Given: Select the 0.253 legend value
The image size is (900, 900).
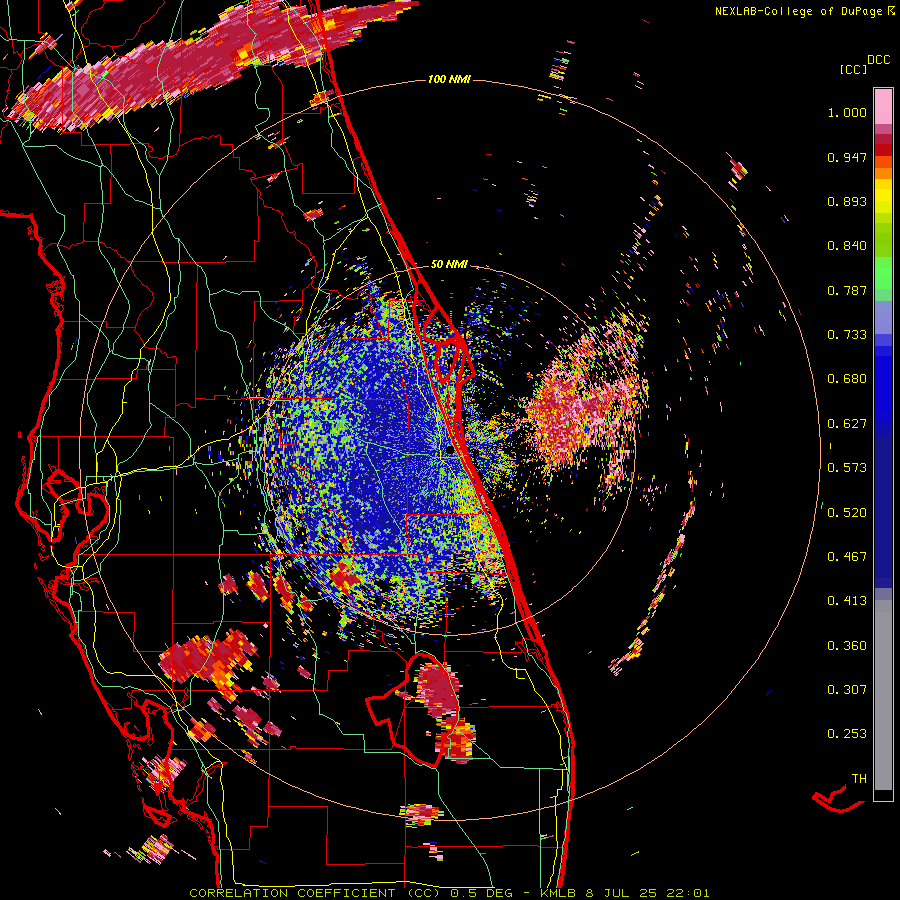Looking at the screenshot, I should (847, 734).
